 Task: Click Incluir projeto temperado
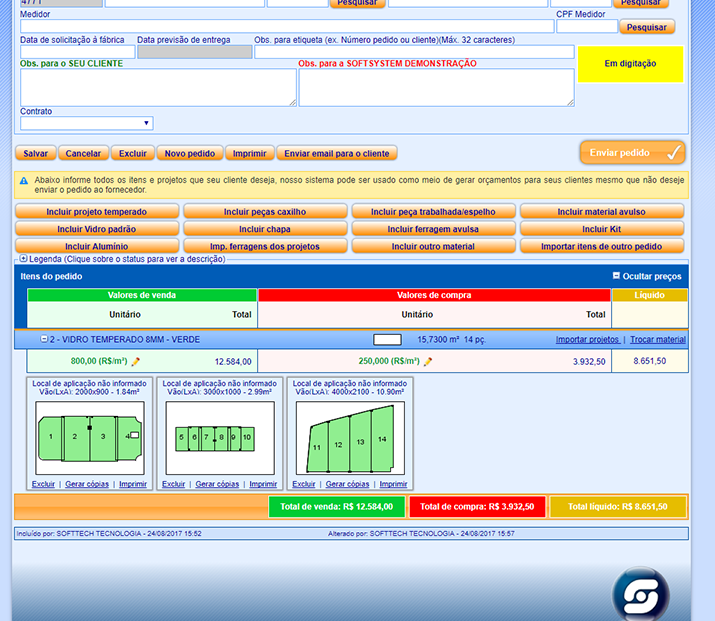pos(97,212)
